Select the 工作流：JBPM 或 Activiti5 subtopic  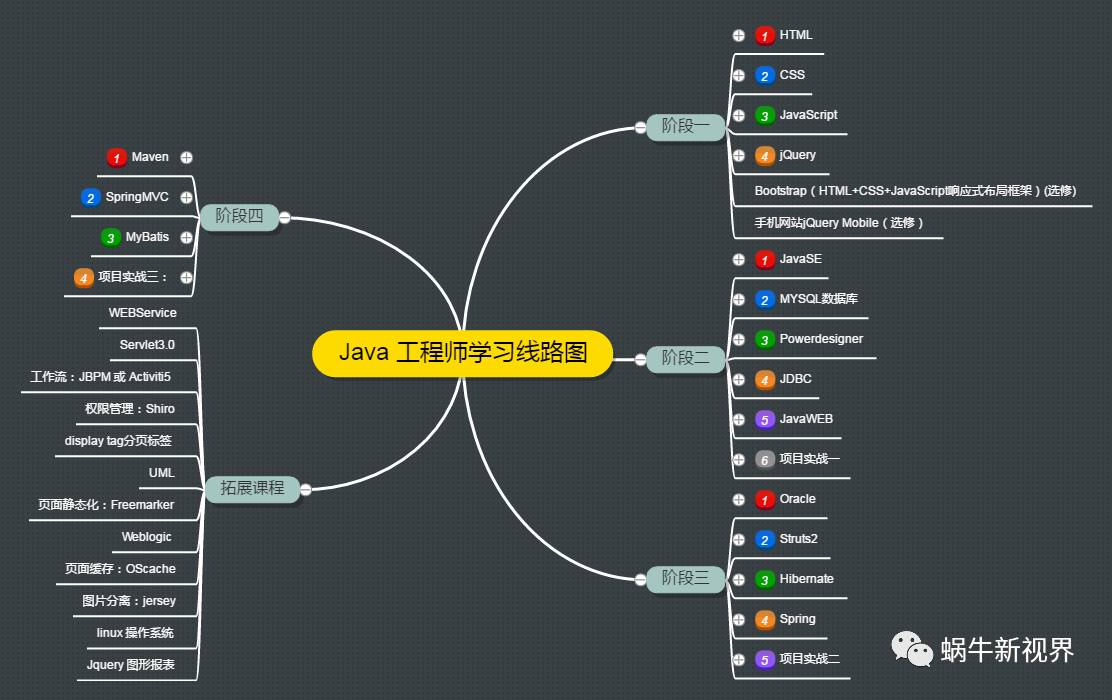[100, 377]
